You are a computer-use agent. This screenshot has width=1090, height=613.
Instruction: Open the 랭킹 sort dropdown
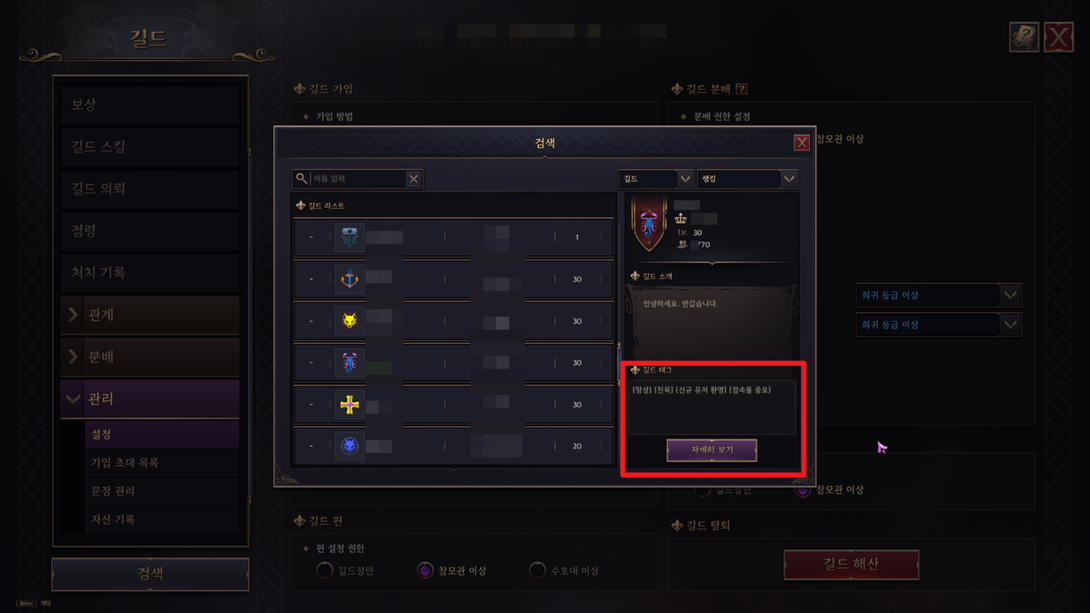pos(747,179)
